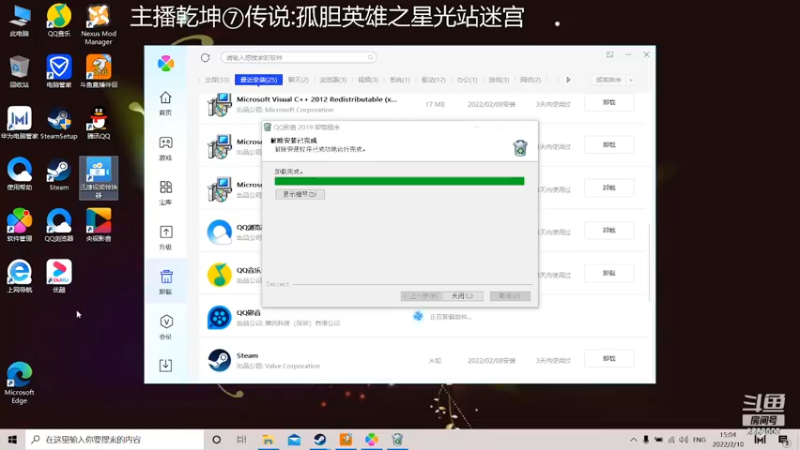This screenshot has height=450, width=800.
Task: Open 腾讯QQ desktop shortcut
Action: tap(98, 123)
